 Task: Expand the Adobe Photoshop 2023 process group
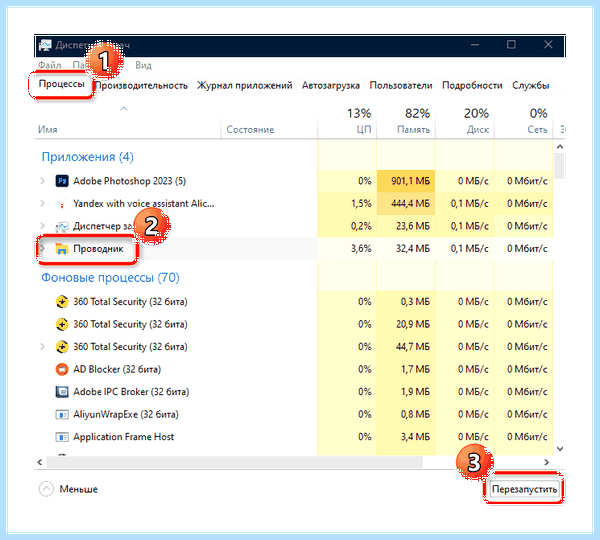(42, 181)
